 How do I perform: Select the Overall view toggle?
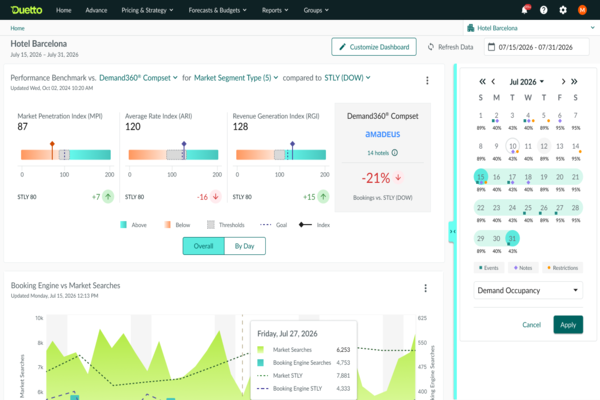(x=203, y=245)
